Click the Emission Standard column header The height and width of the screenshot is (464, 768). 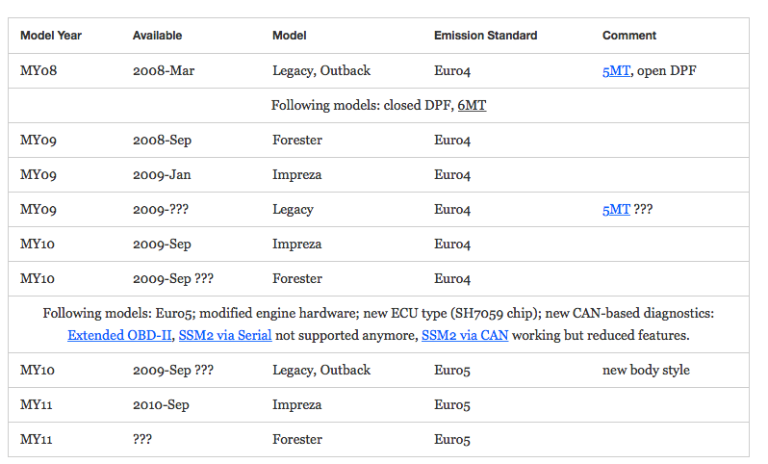coord(485,36)
